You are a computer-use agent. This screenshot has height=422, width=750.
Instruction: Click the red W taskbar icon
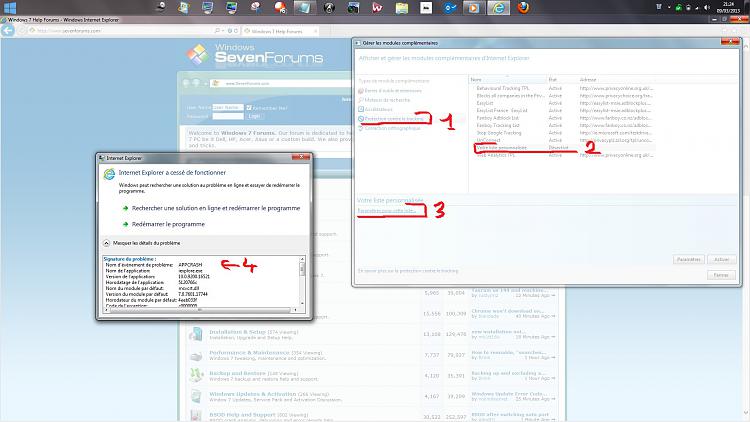(x=377, y=8)
